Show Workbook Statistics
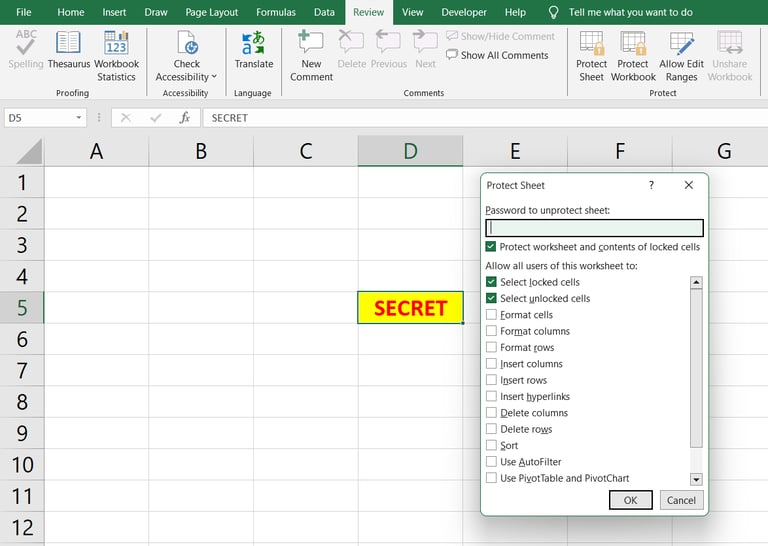Image resolution: width=768 pixels, height=546 pixels. tap(116, 55)
